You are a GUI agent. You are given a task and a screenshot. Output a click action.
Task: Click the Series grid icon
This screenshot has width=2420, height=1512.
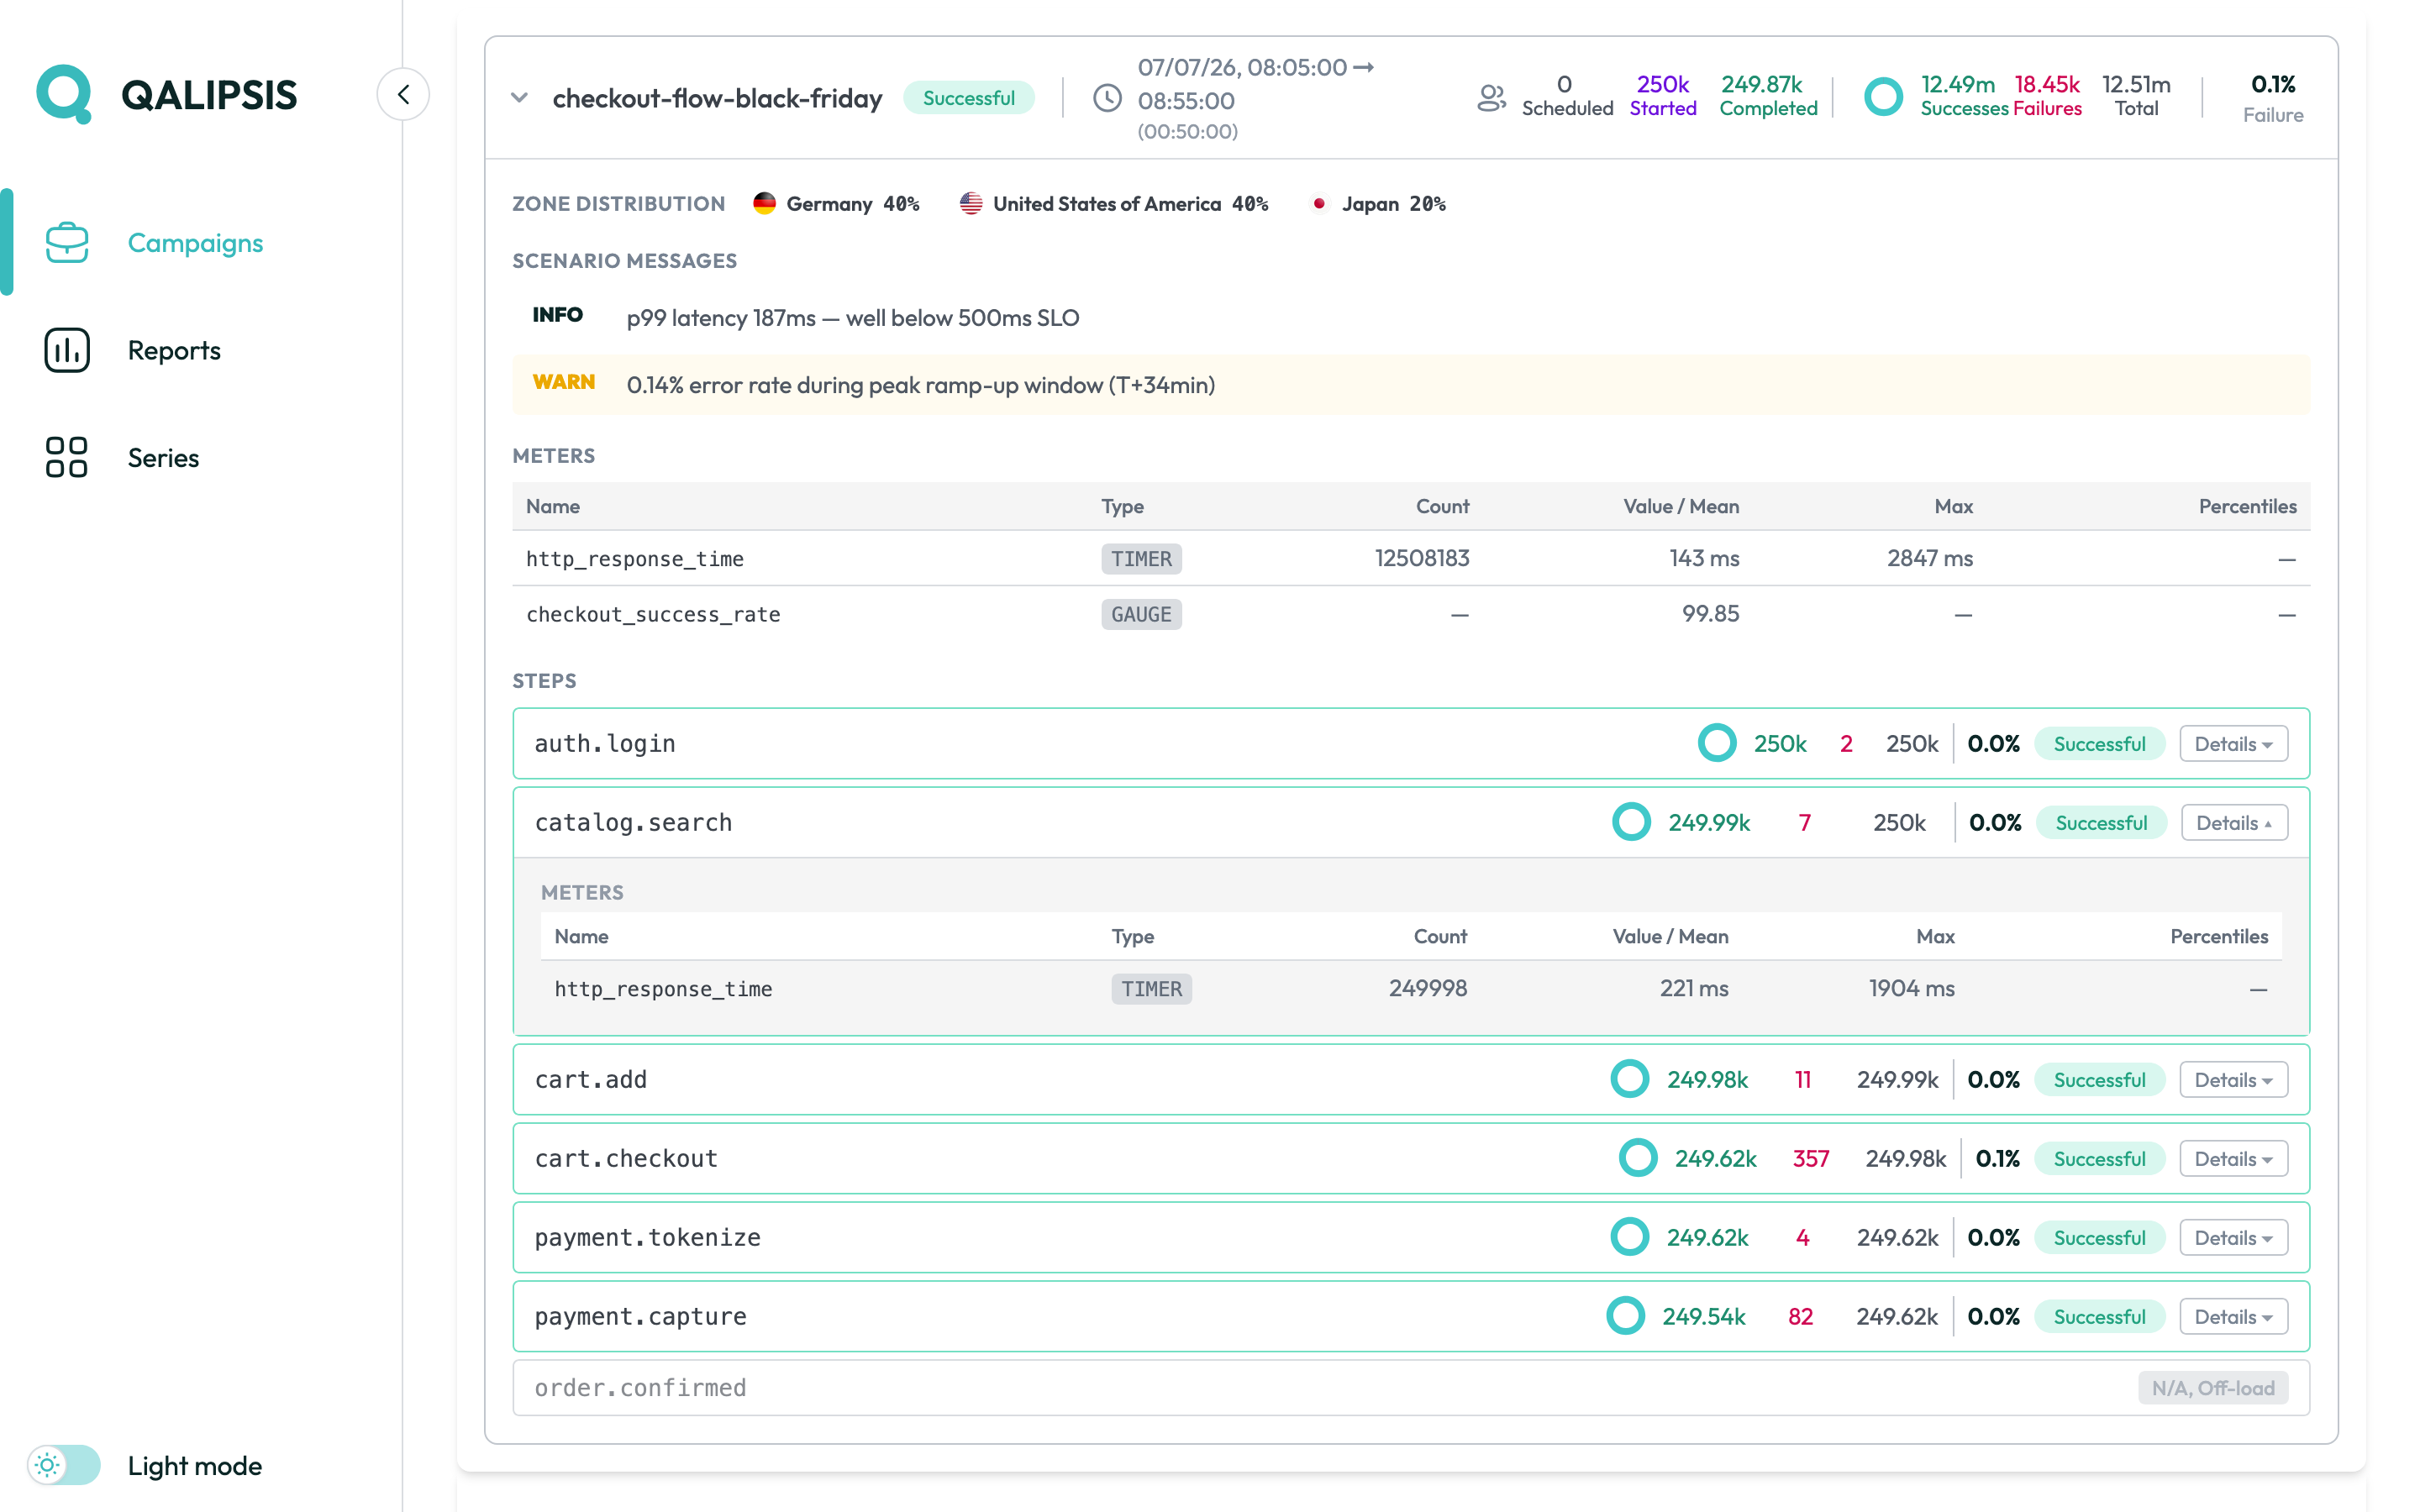[x=67, y=457]
